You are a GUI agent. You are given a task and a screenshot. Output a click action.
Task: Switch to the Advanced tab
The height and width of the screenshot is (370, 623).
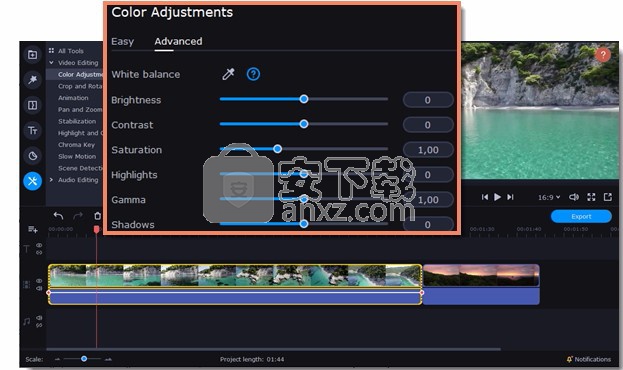[178, 41]
